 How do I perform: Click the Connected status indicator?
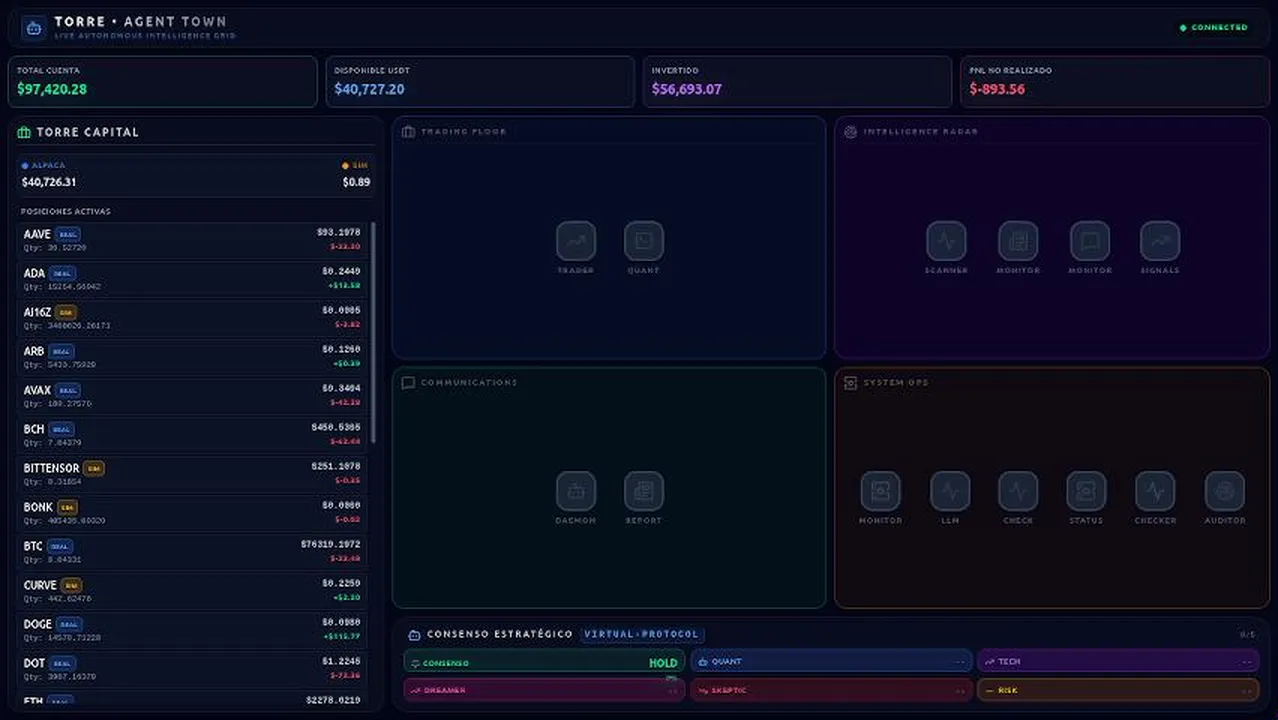(x=1214, y=28)
